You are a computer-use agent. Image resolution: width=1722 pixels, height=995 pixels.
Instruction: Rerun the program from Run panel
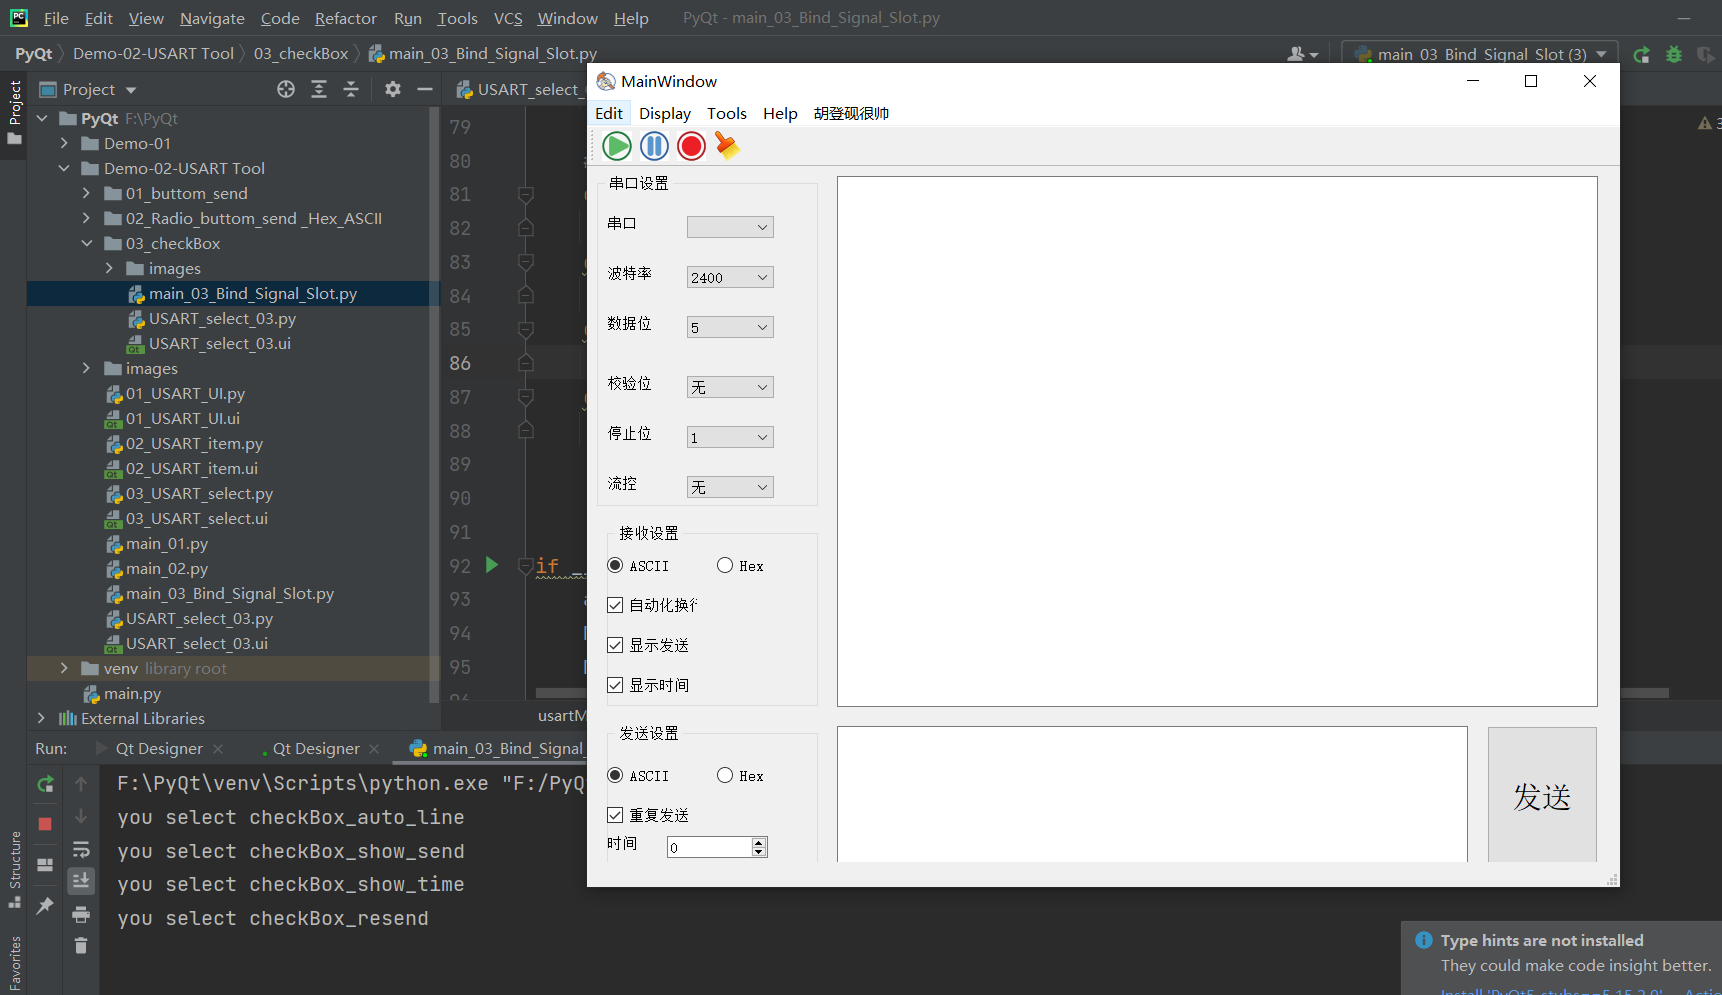point(45,785)
